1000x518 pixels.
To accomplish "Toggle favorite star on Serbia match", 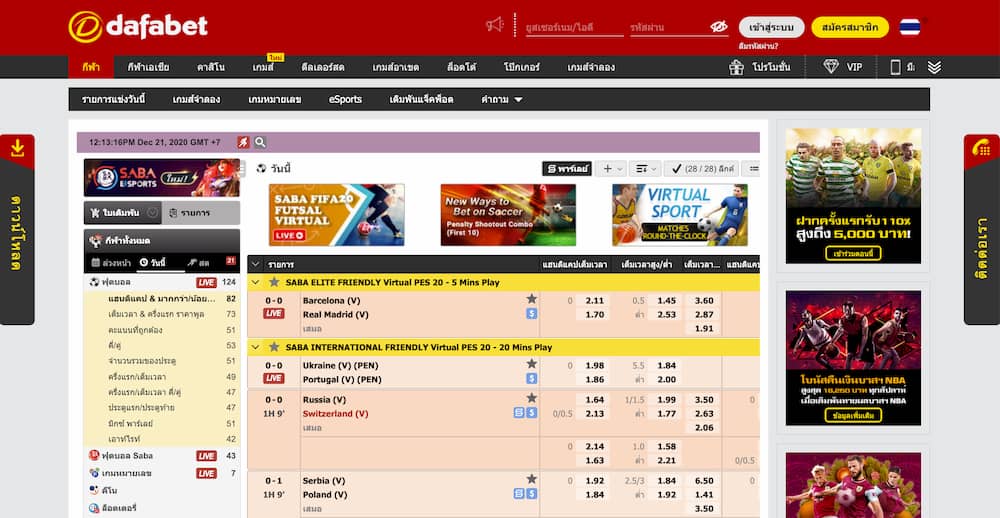I will (531, 479).
